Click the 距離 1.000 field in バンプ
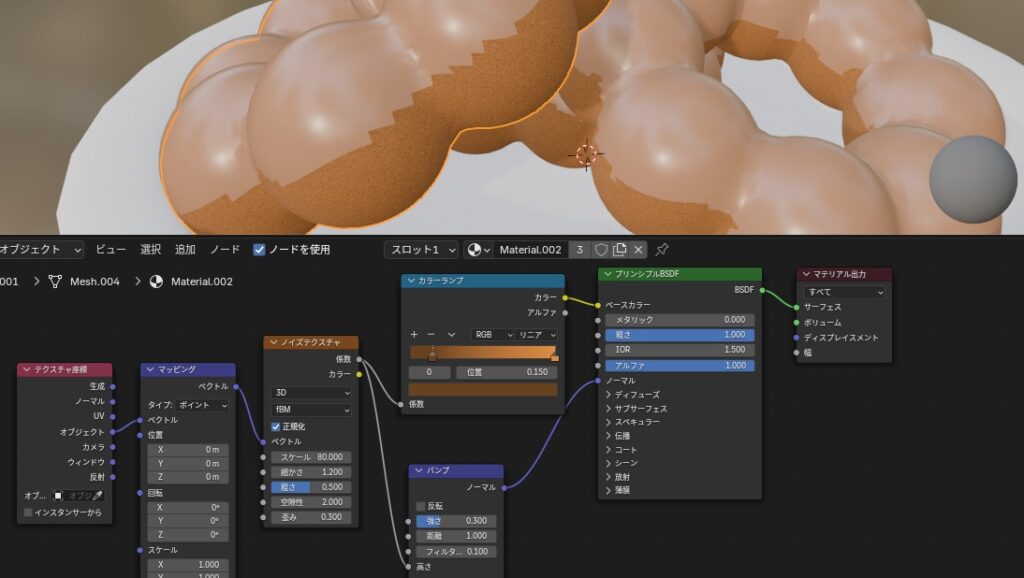This screenshot has height=578, width=1024. tap(456, 536)
